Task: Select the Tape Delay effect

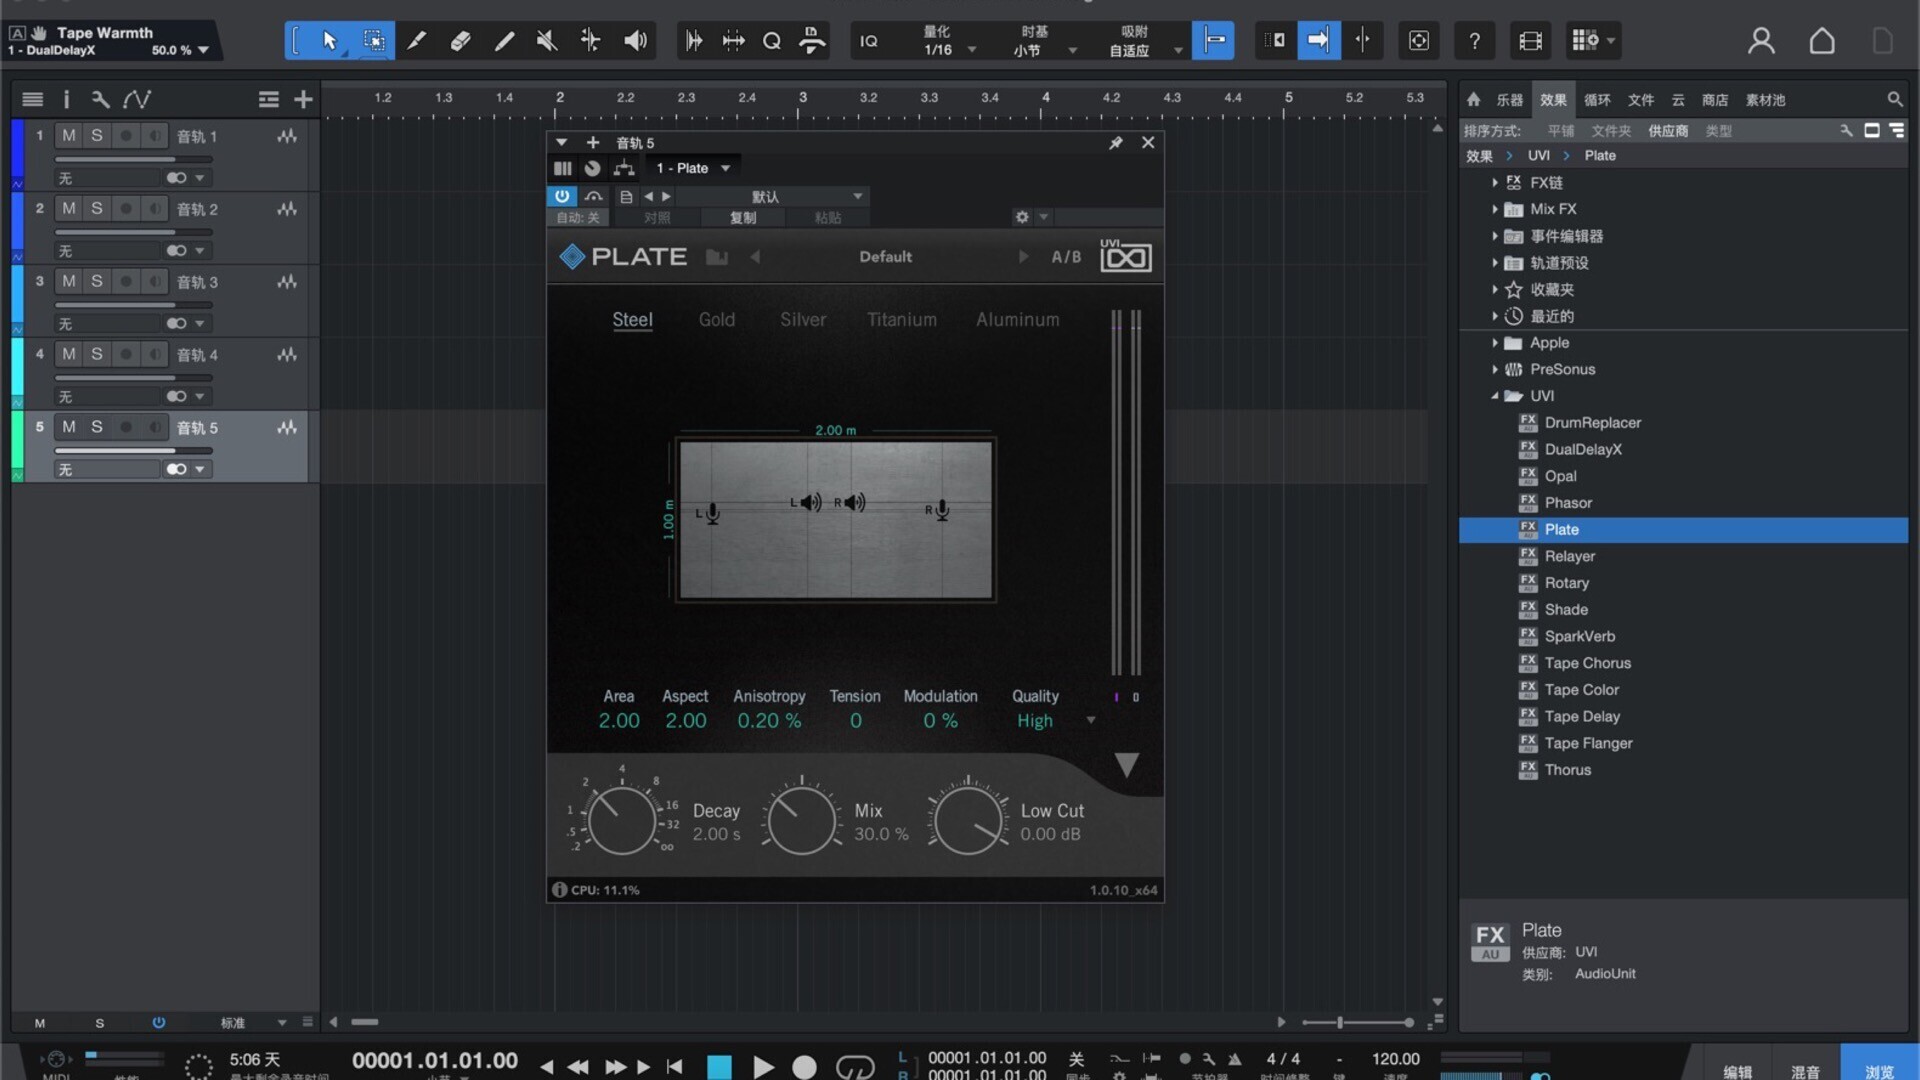Action: [x=1582, y=716]
